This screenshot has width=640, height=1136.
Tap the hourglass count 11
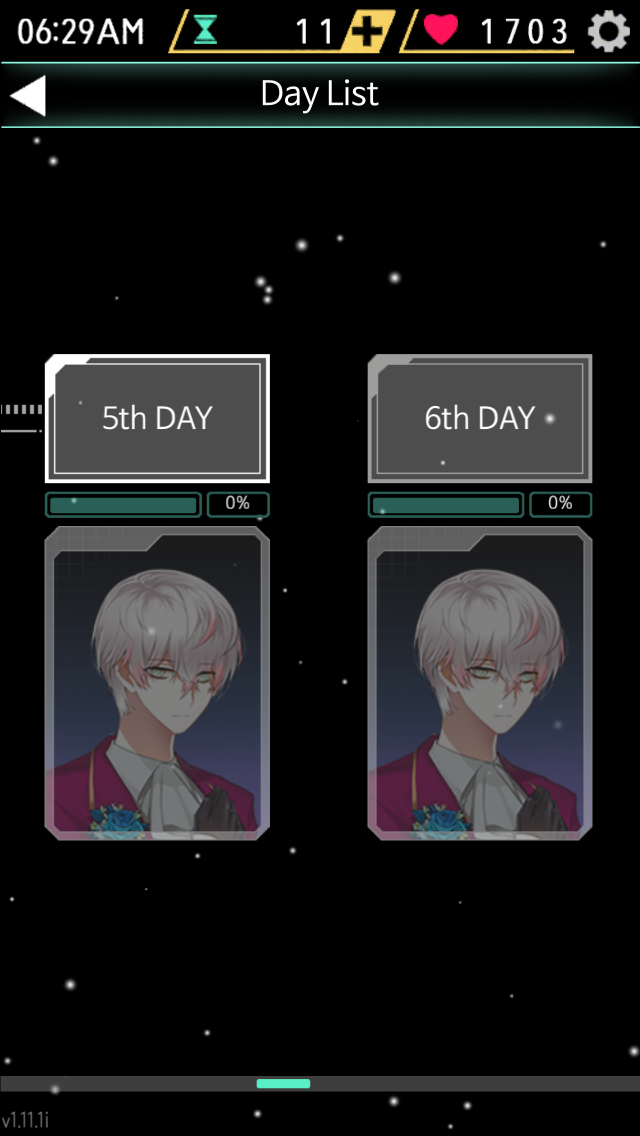click(316, 32)
